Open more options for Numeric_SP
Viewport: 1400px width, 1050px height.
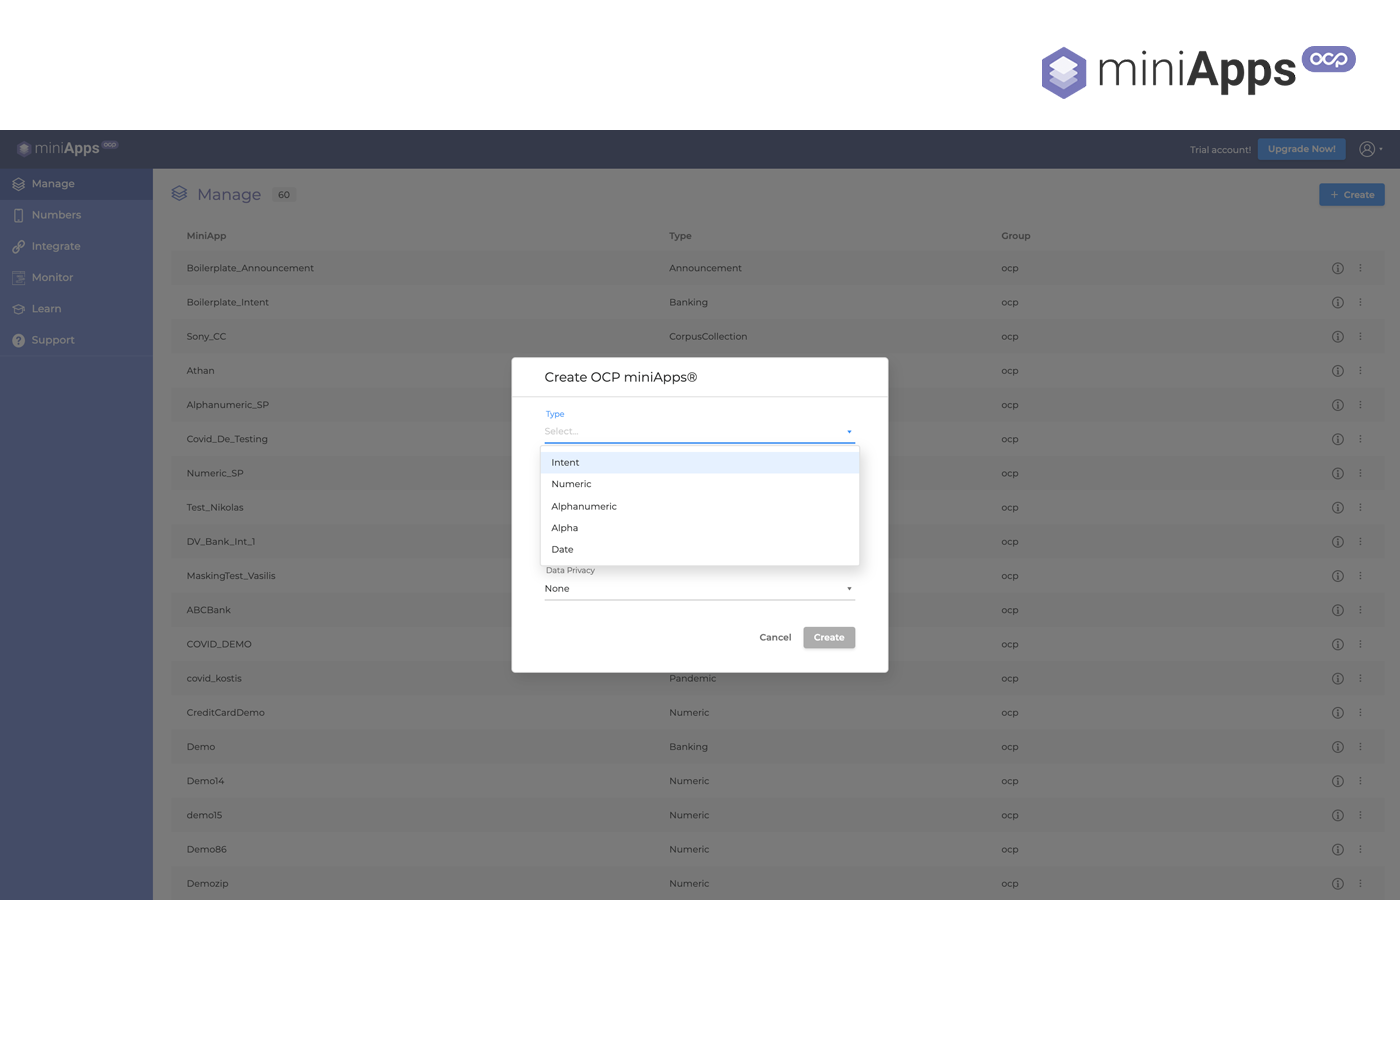pyautogui.click(x=1360, y=473)
